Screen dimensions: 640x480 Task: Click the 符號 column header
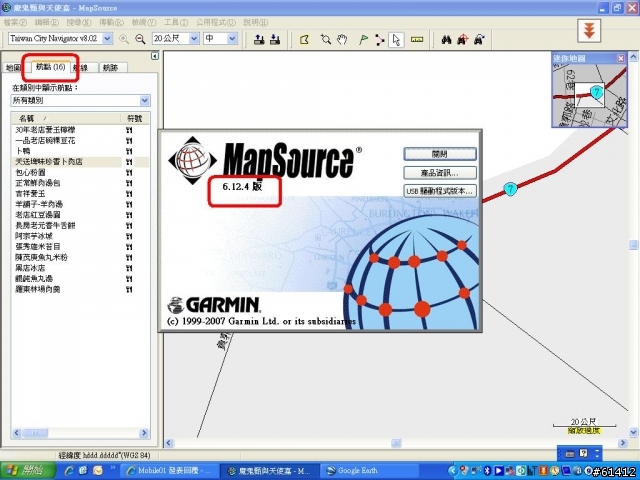[135, 118]
